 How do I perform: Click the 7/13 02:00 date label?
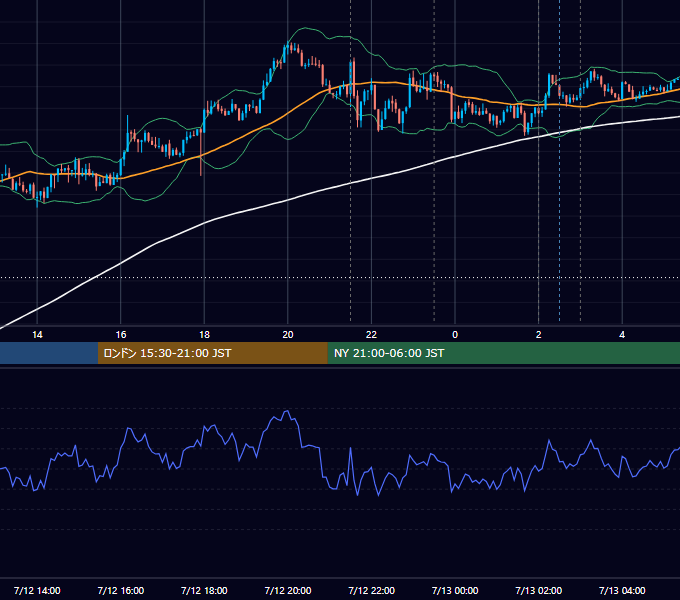click(x=538, y=590)
